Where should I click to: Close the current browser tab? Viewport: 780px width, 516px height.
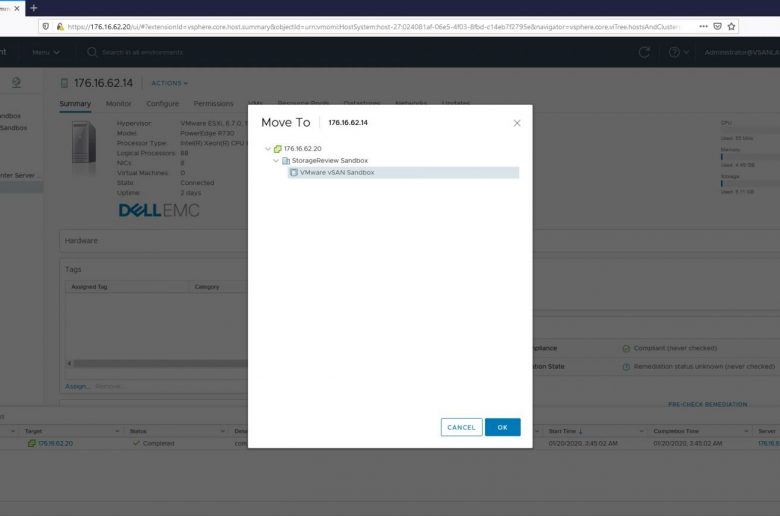(x=17, y=8)
